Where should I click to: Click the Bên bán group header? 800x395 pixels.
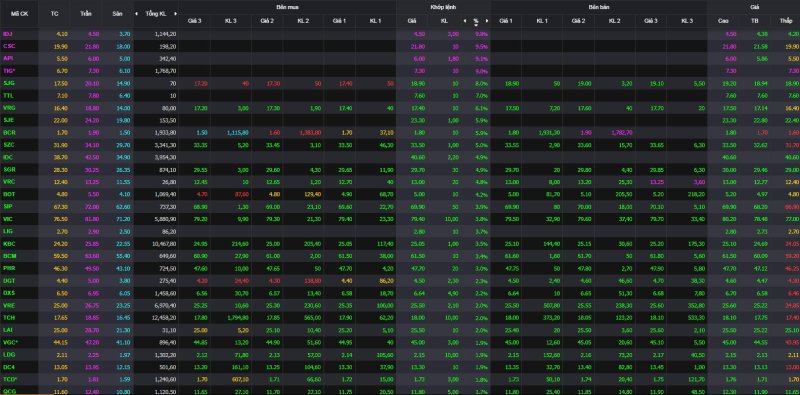click(599, 7)
